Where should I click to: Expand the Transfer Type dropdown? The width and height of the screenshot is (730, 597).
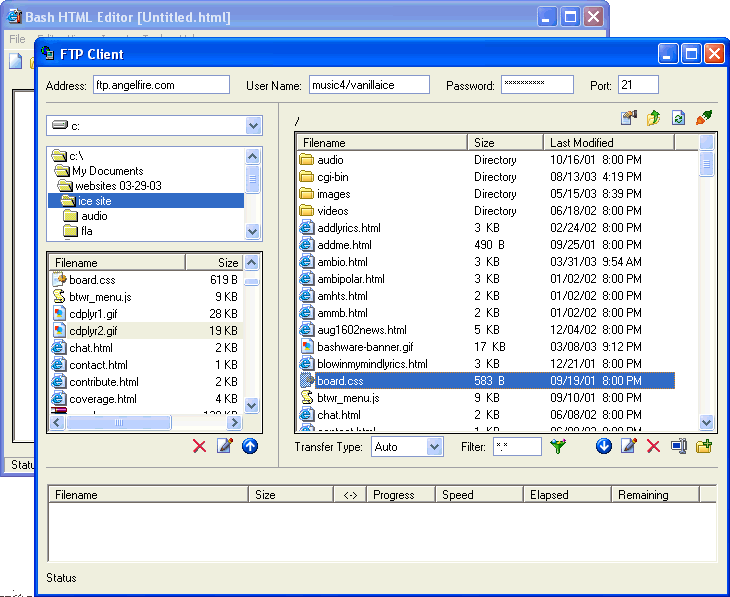434,447
